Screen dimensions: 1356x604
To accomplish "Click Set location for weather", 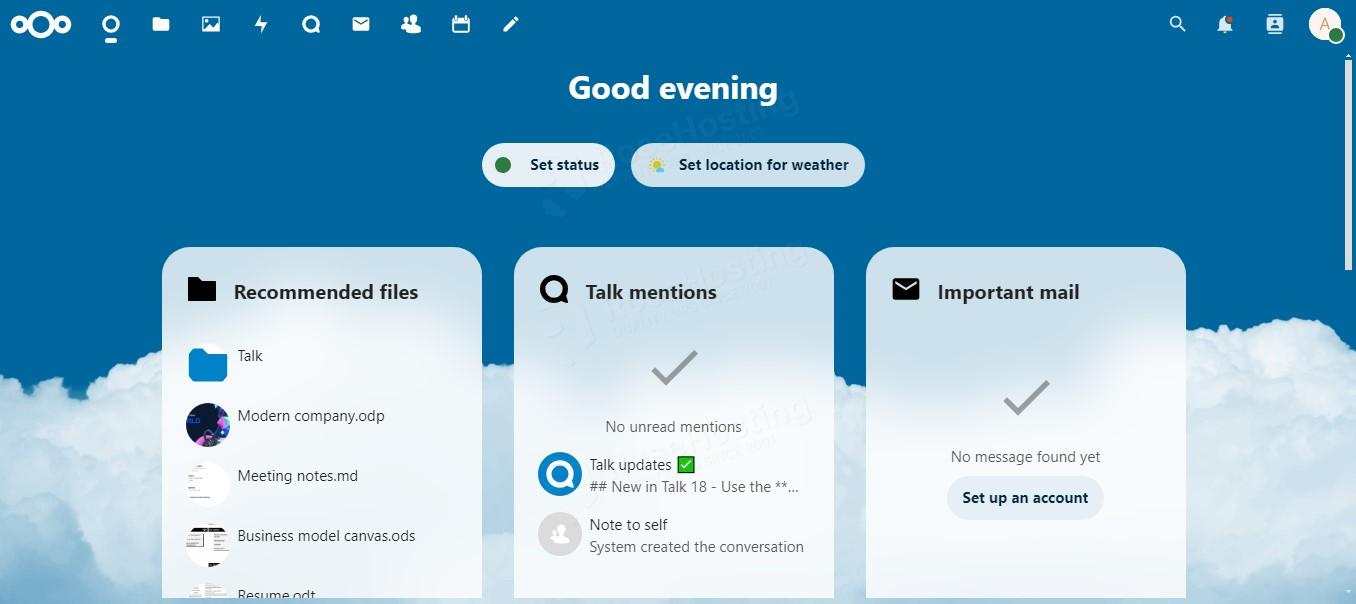I will (747, 164).
